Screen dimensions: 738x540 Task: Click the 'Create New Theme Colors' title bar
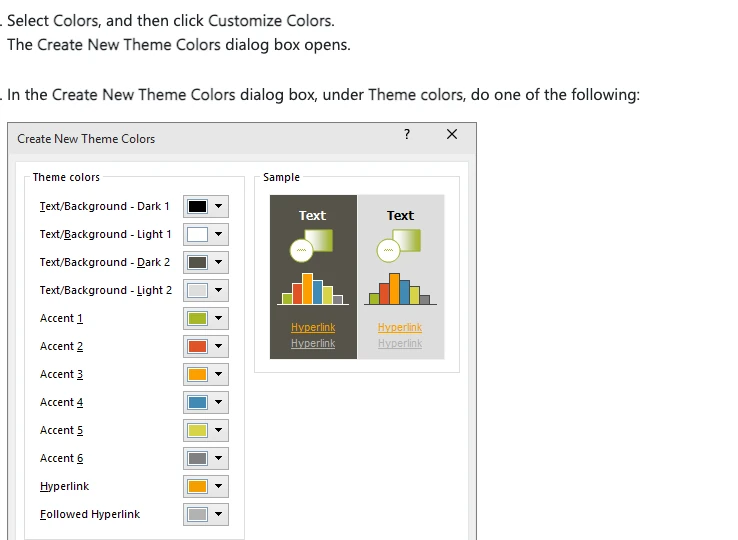click(x=242, y=138)
